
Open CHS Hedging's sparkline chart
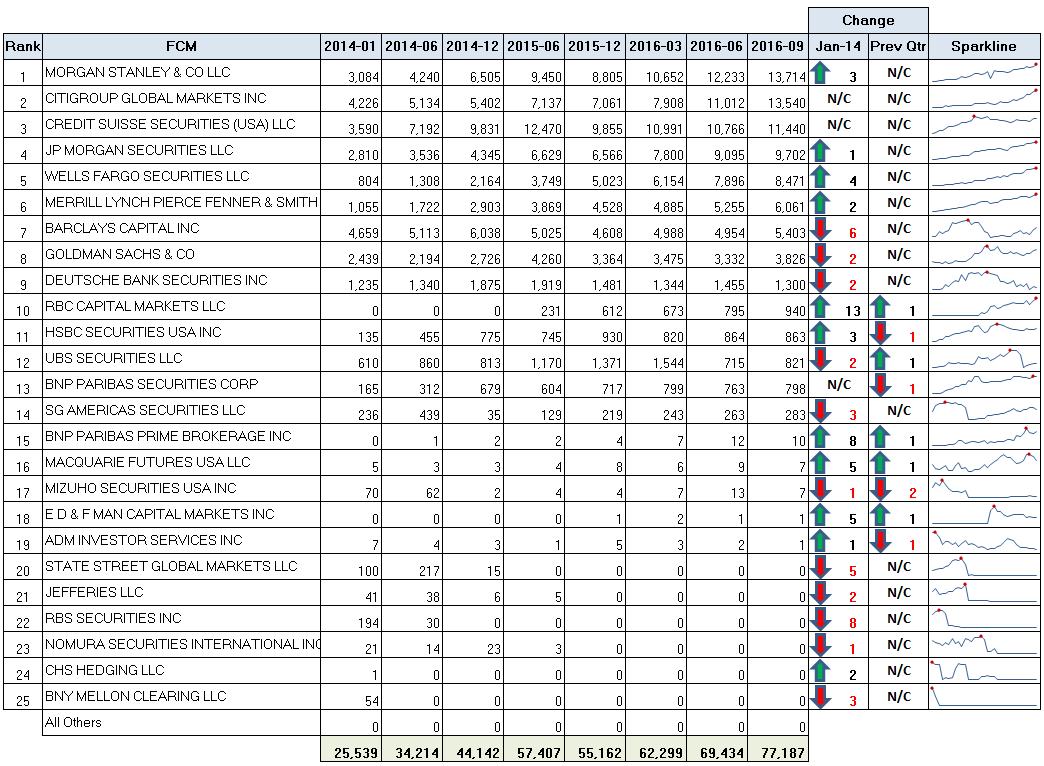[x=984, y=670]
